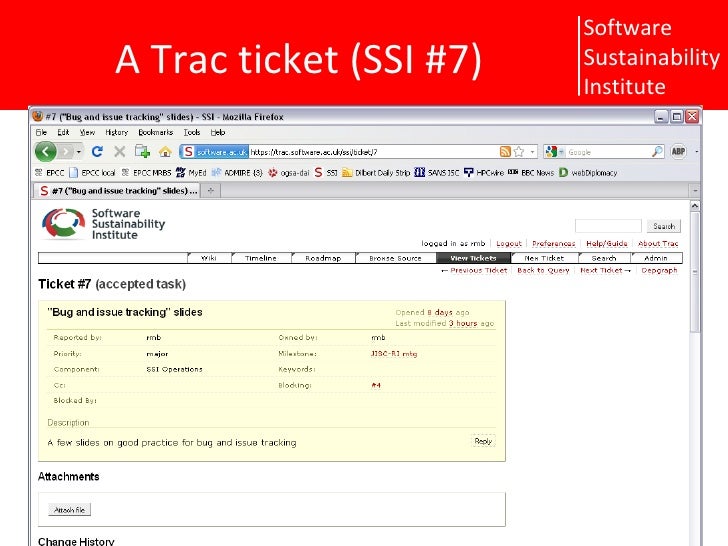Click the URL address field
Viewport: 728px width, 546px height.
tap(373, 152)
